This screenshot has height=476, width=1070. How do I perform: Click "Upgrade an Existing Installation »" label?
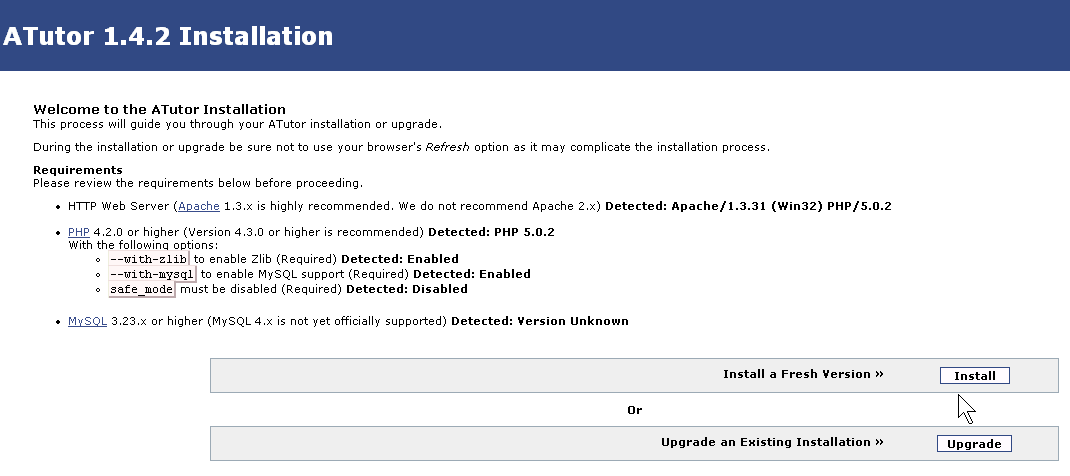click(772, 442)
